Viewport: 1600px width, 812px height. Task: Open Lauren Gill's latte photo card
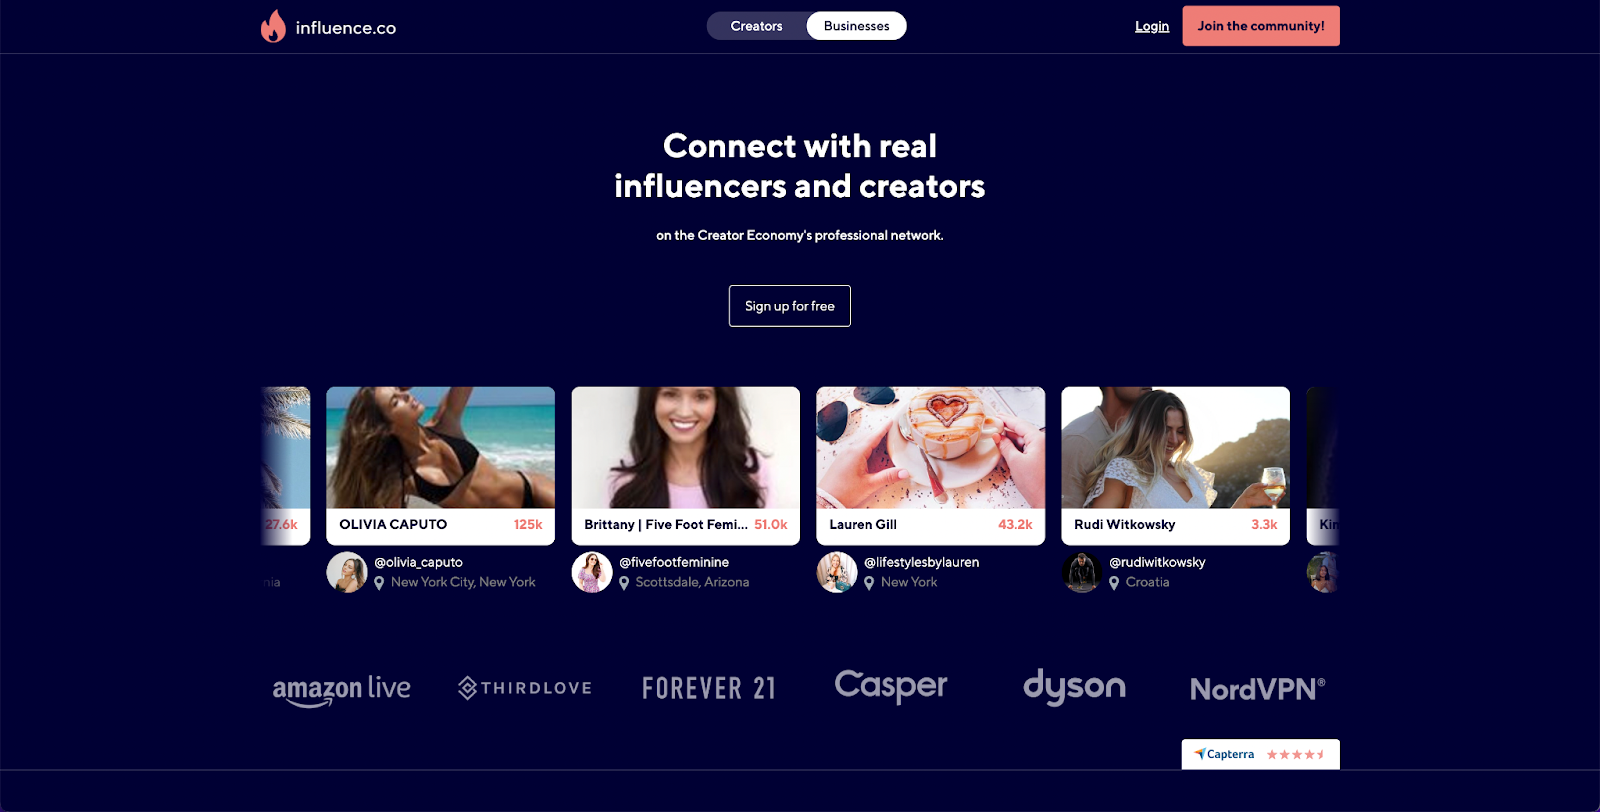pyautogui.click(x=930, y=466)
